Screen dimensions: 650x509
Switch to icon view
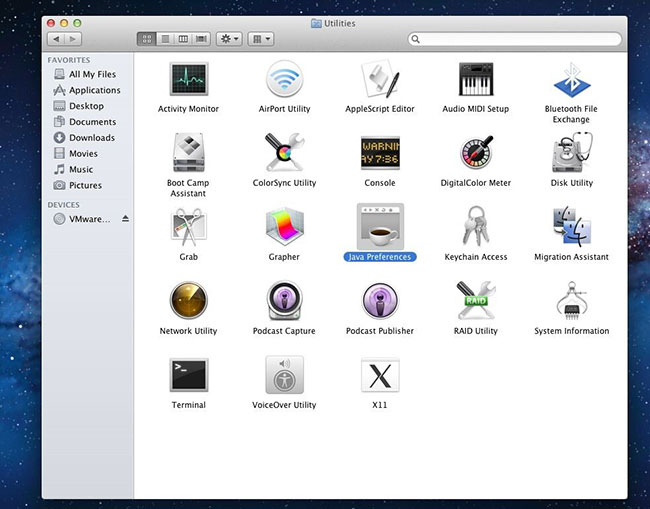pyautogui.click(x=146, y=39)
